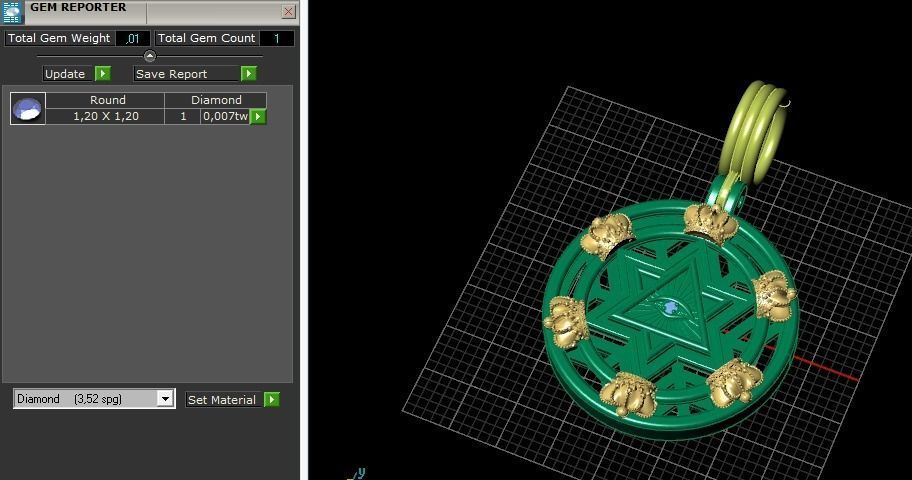Click the green arrow next to Save Report

coord(248,73)
